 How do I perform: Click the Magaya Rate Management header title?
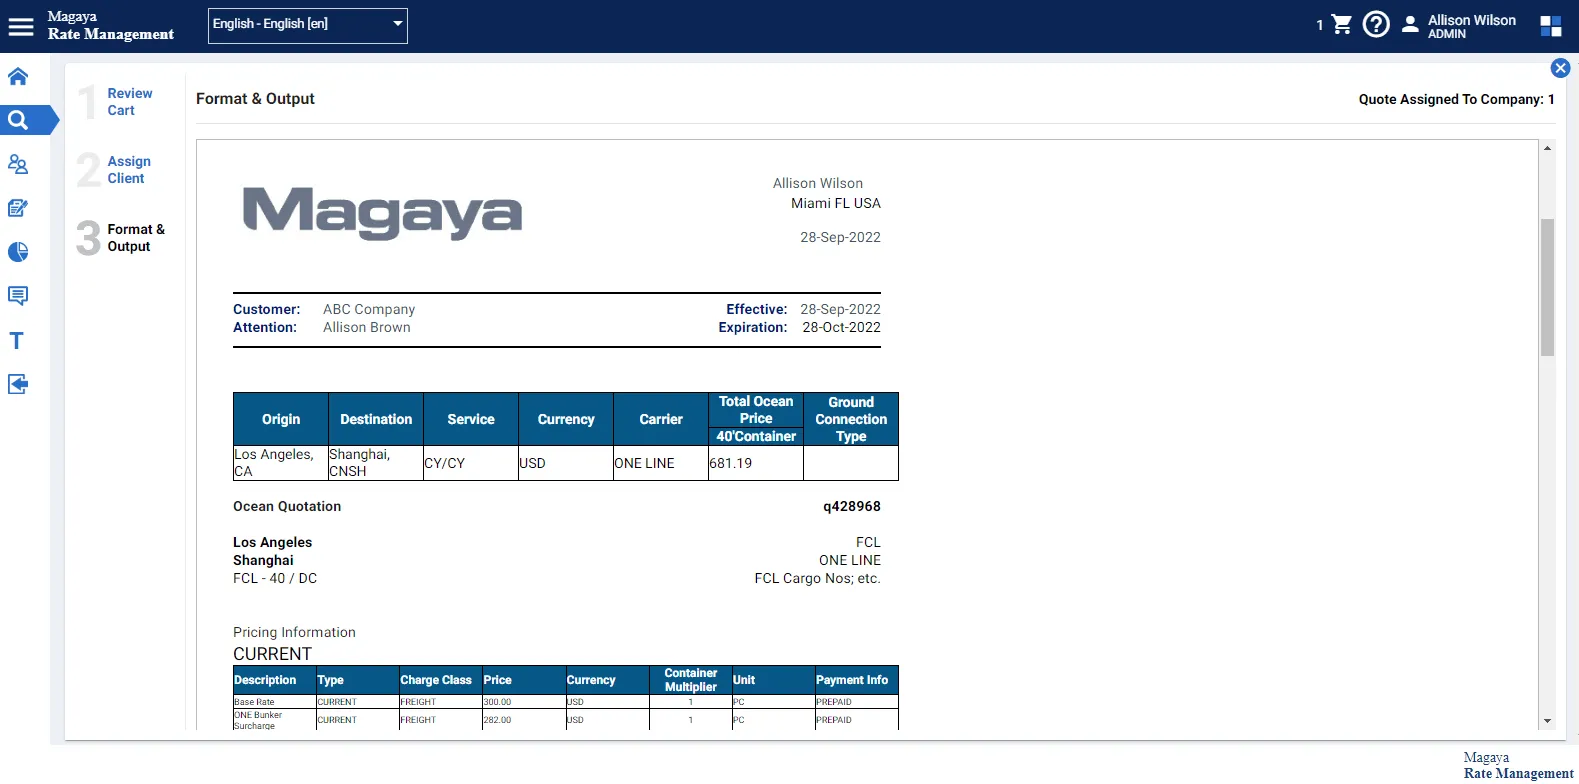(111, 26)
